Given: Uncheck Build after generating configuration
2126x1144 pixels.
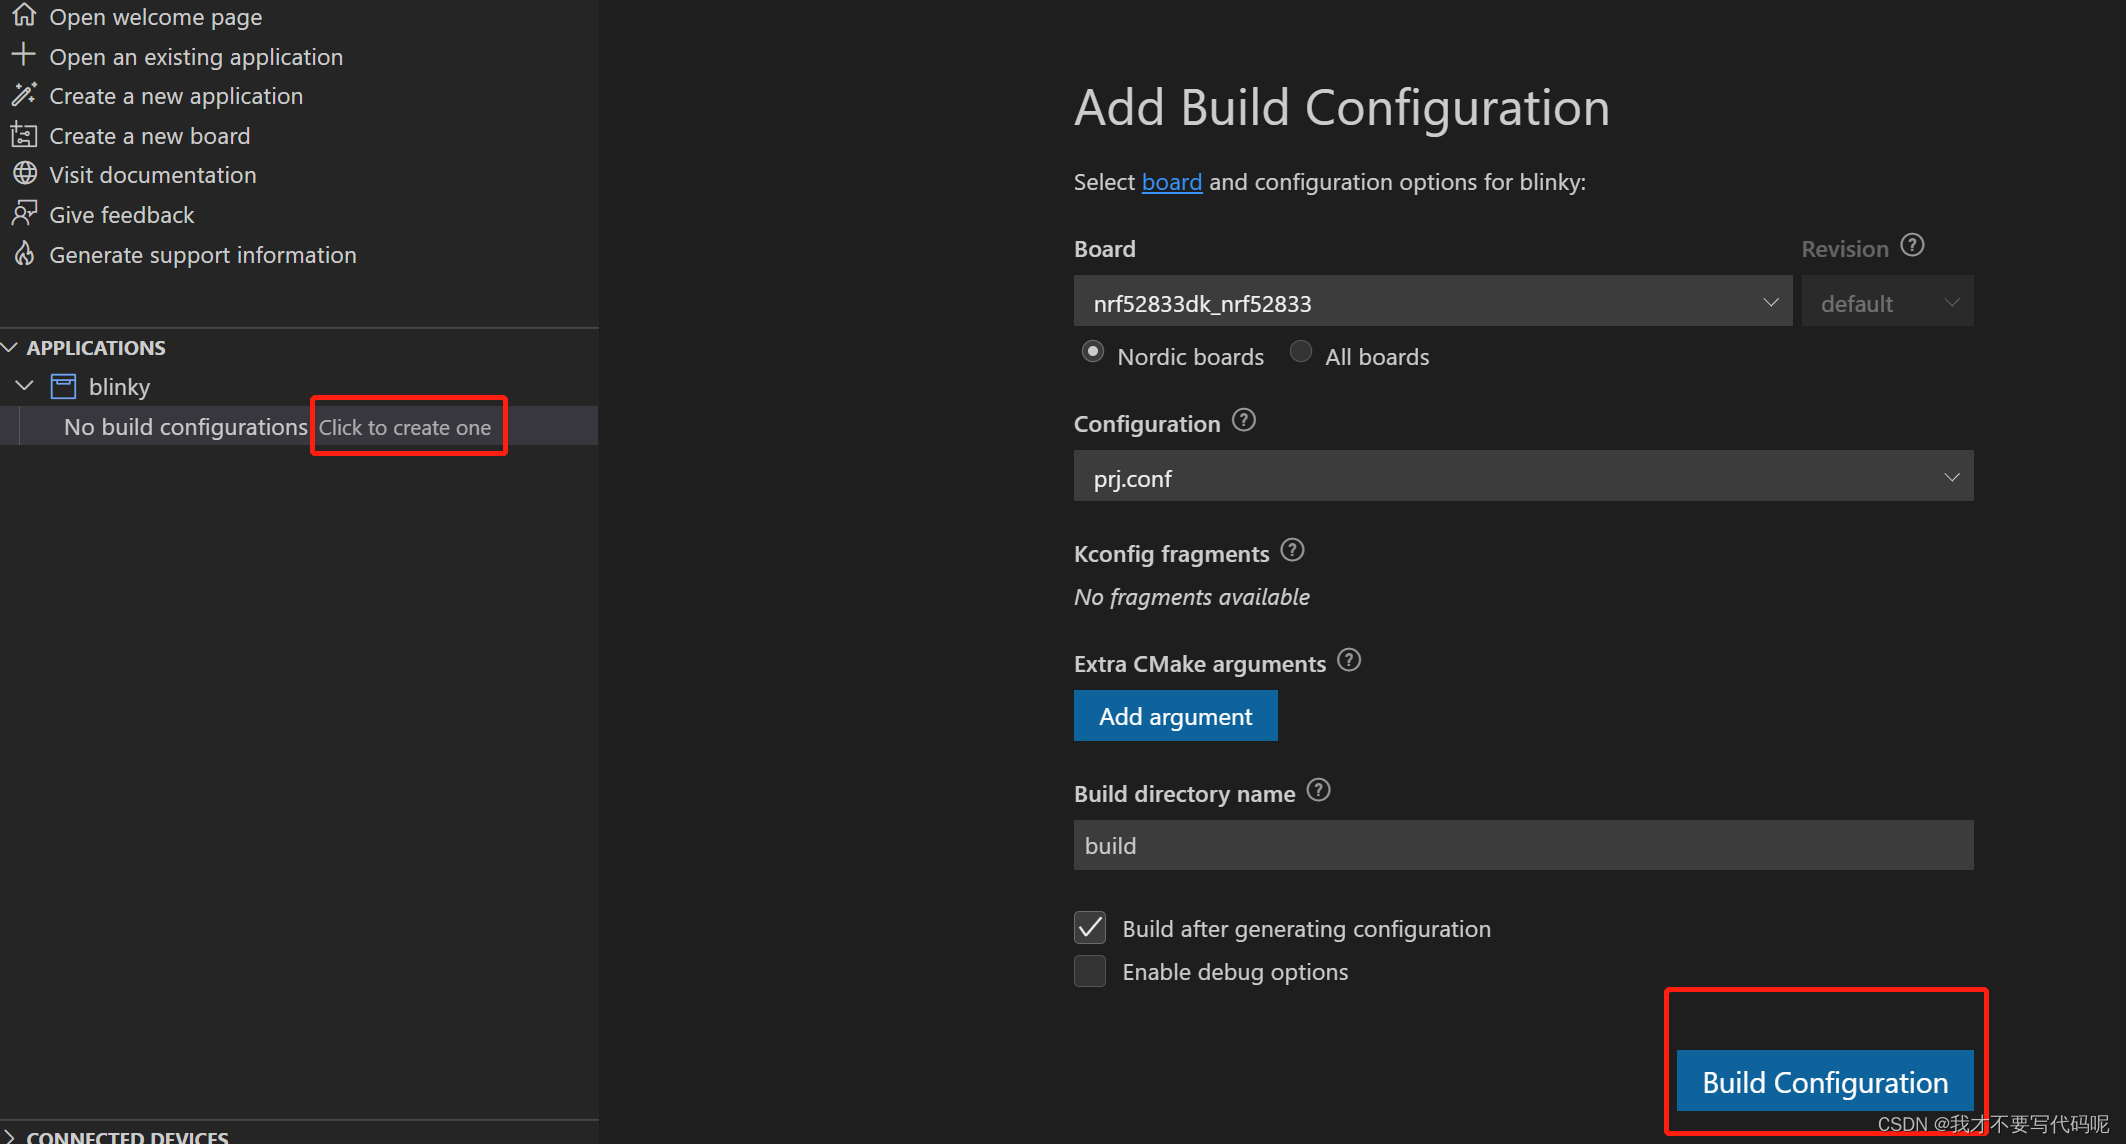Looking at the screenshot, I should pyautogui.click(x=1090, y=928).
